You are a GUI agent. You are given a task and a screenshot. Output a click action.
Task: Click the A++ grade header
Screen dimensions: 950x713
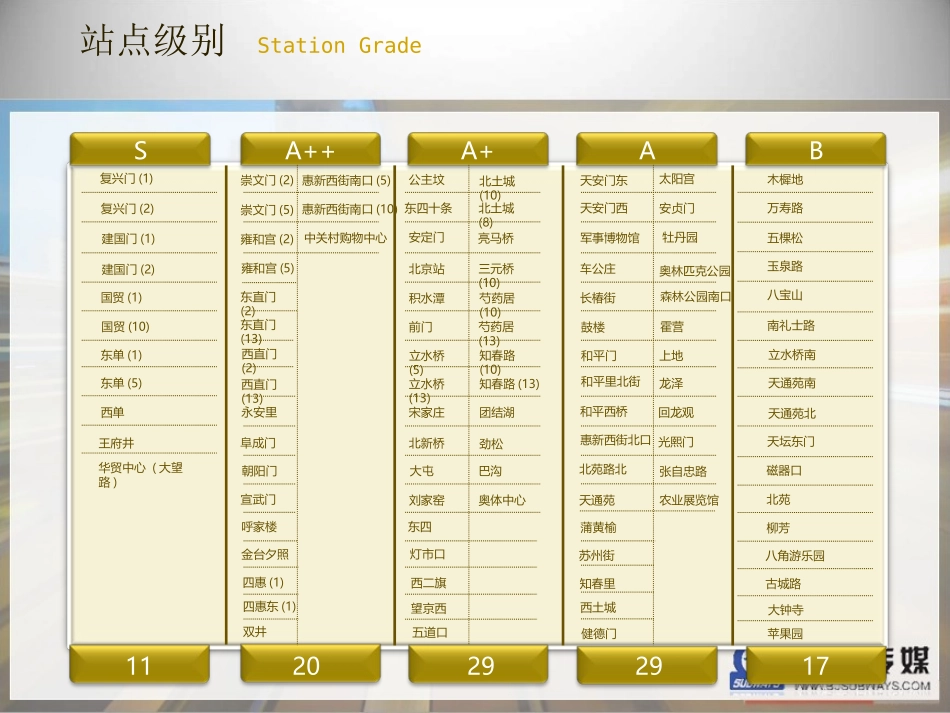point(310,149)
